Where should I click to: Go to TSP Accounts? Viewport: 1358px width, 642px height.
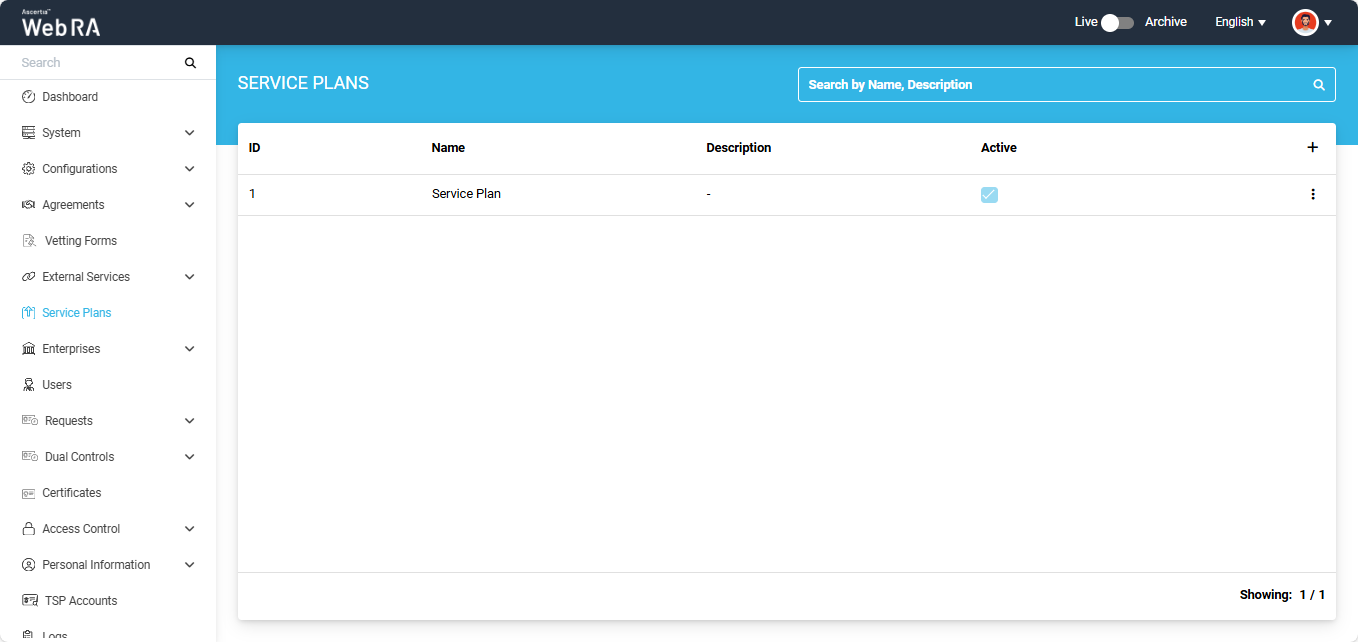(x=80, y=601)
